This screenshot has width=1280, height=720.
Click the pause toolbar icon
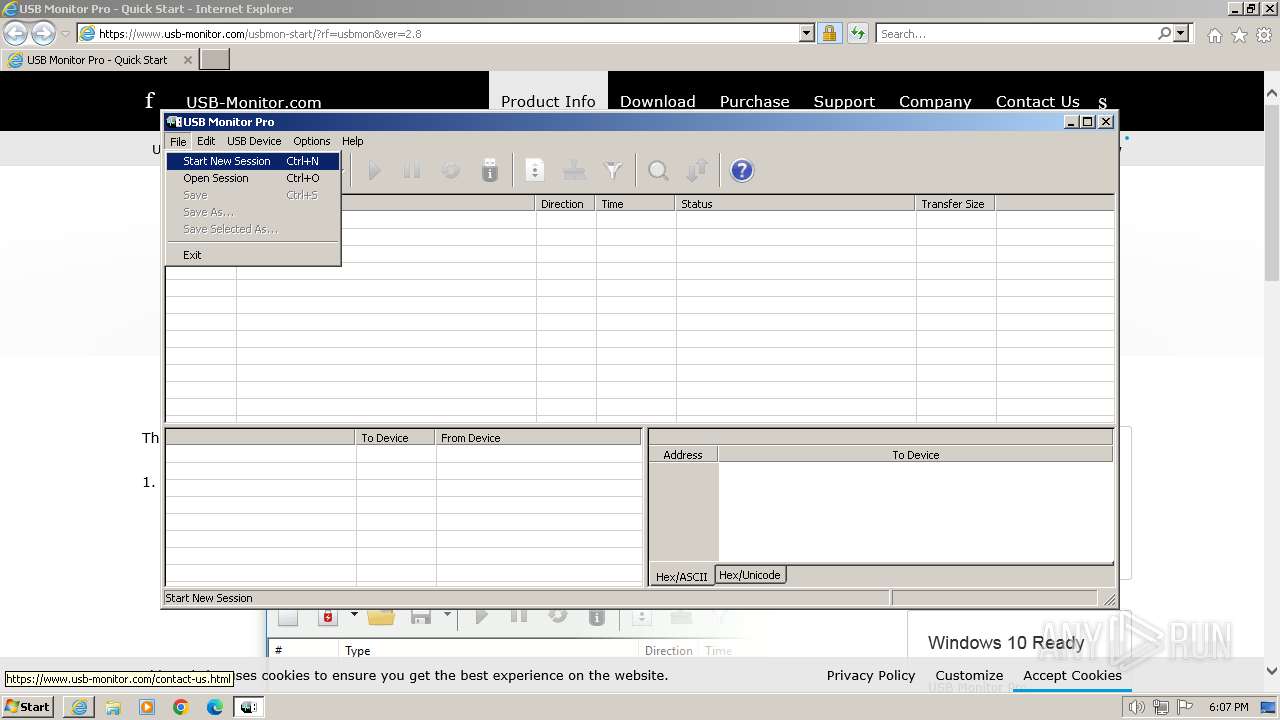coord(412,171)
